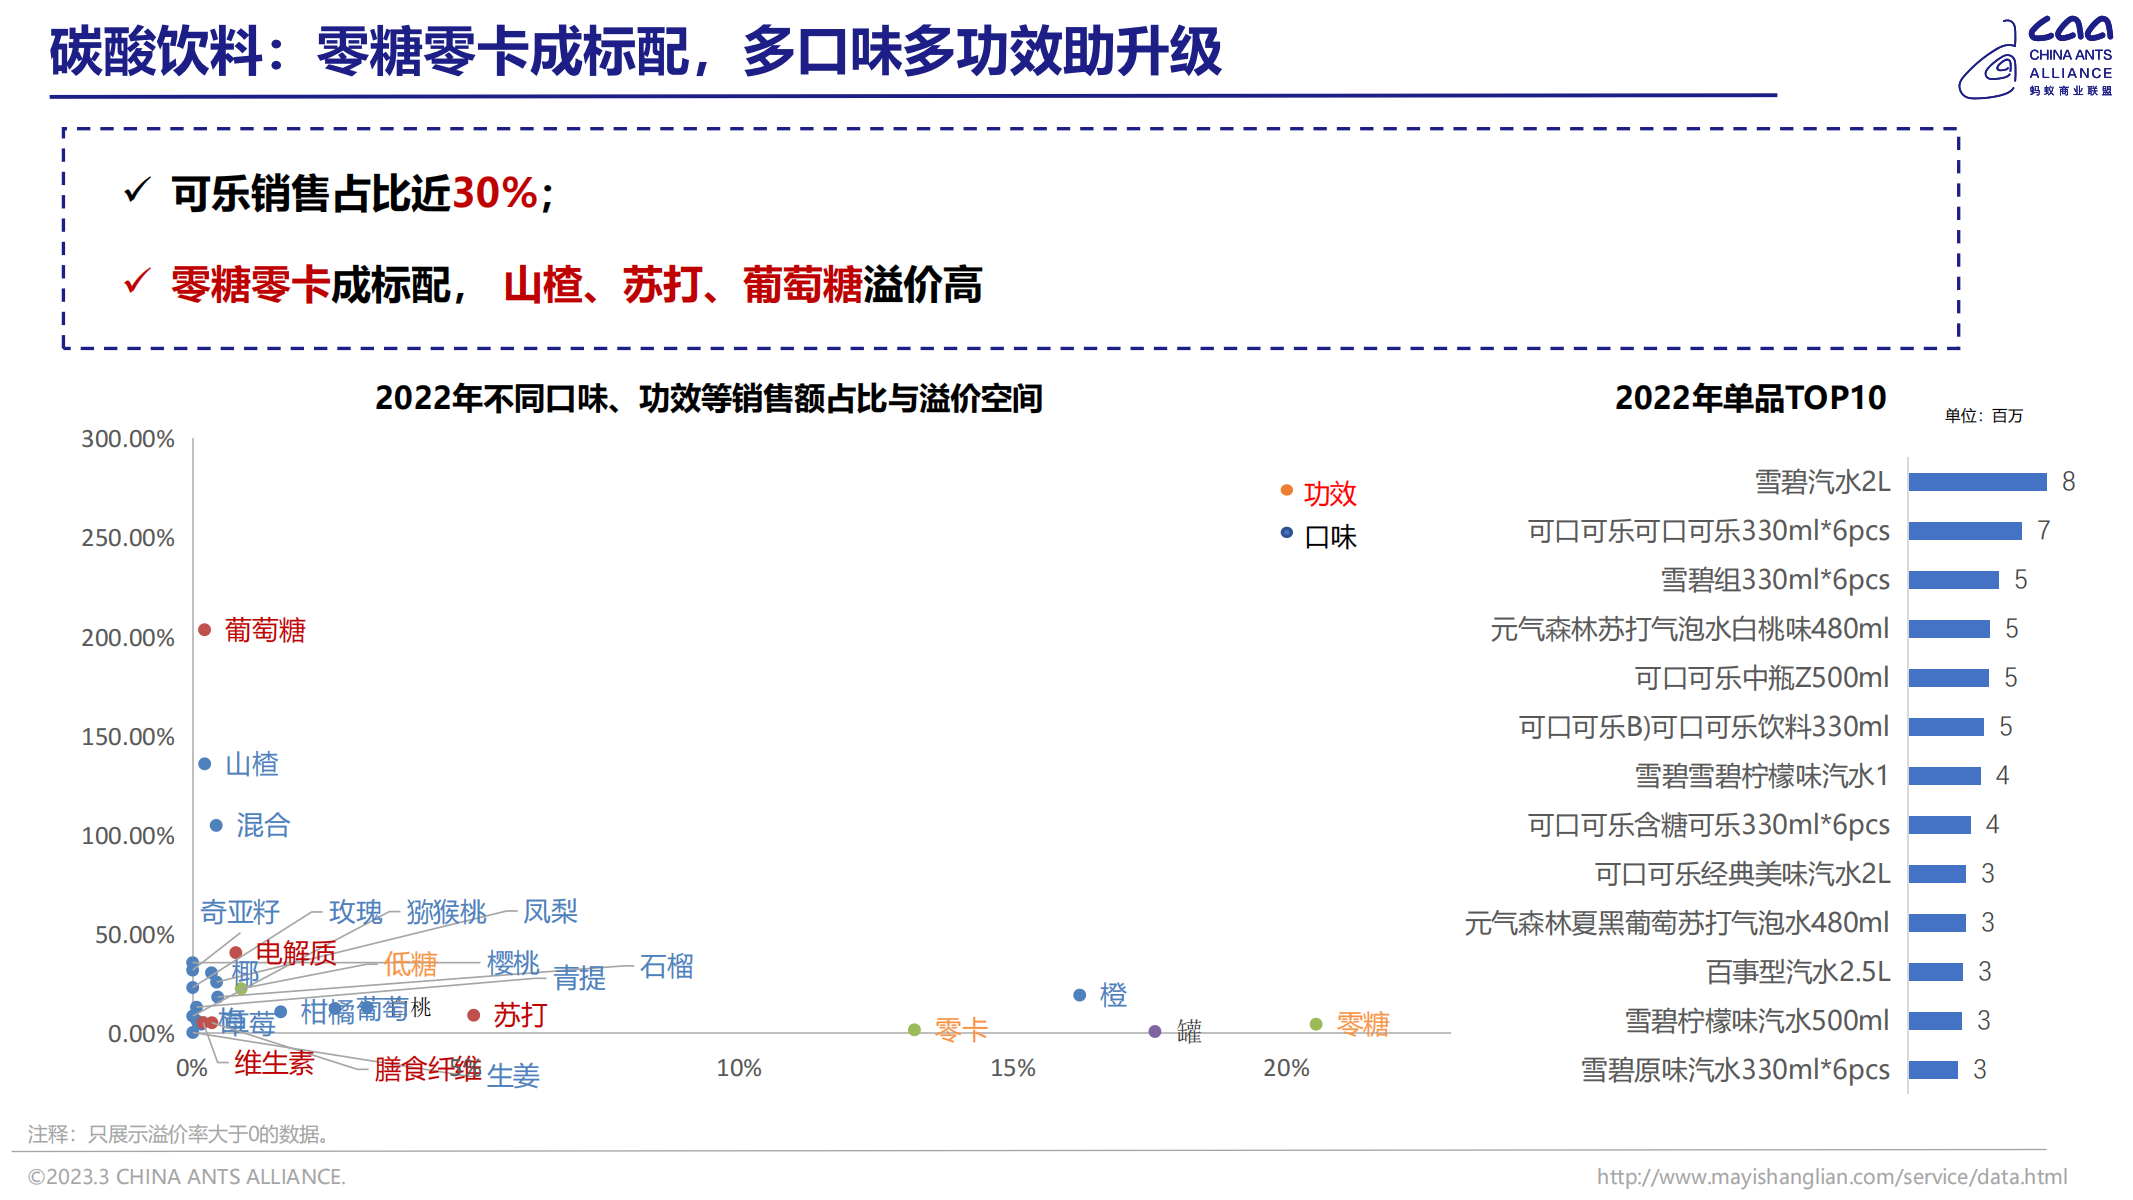Click the value 7 beside the 可口可乐330ml*6pcs bar
The height and width of the screenshot is (1200, 2133).
tap(2044, 531)
